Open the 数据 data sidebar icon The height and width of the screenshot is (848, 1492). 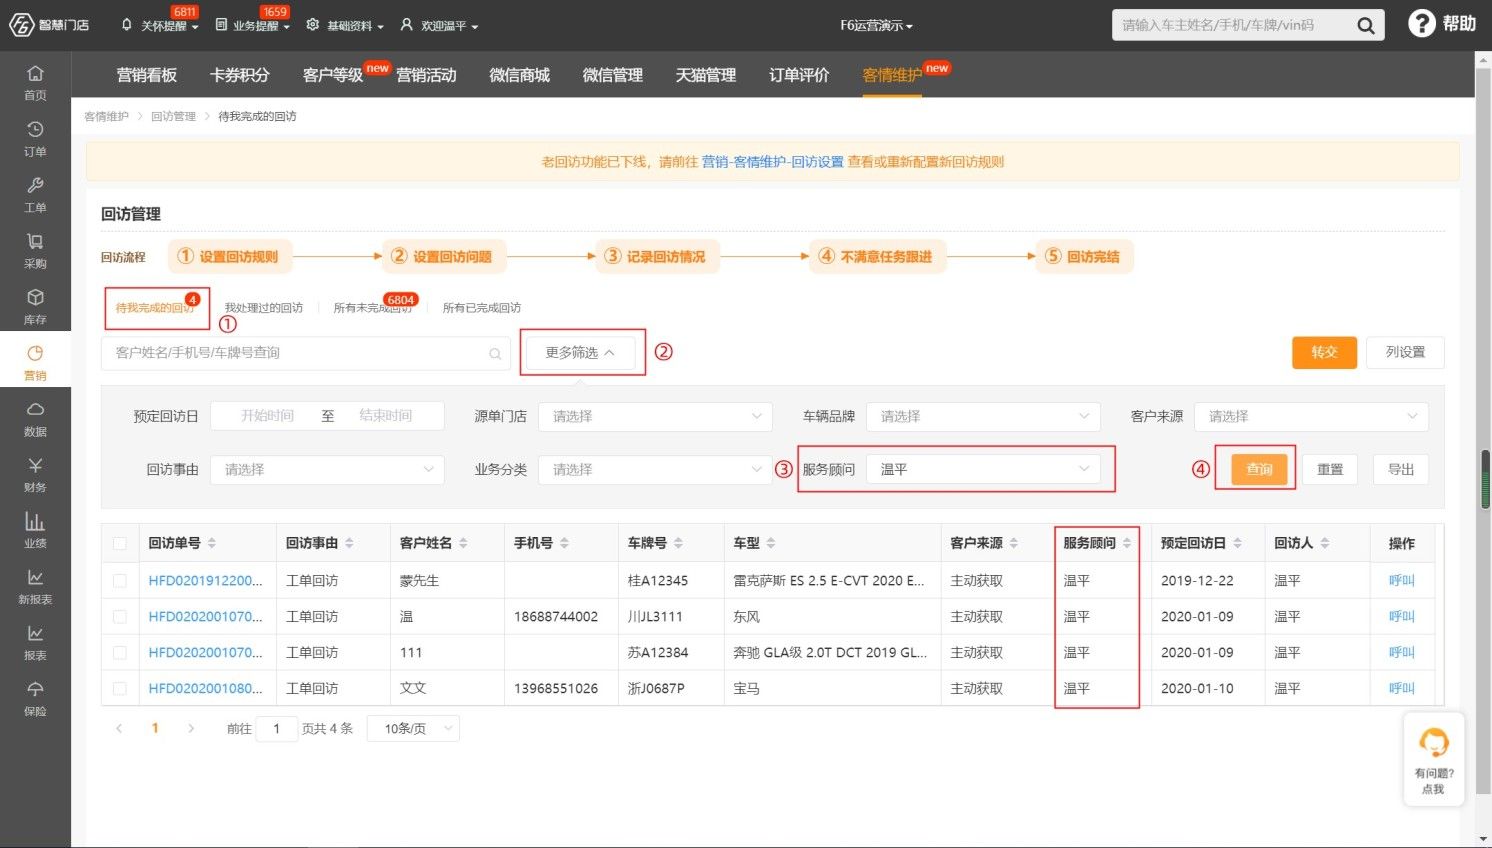coord(35,418)
